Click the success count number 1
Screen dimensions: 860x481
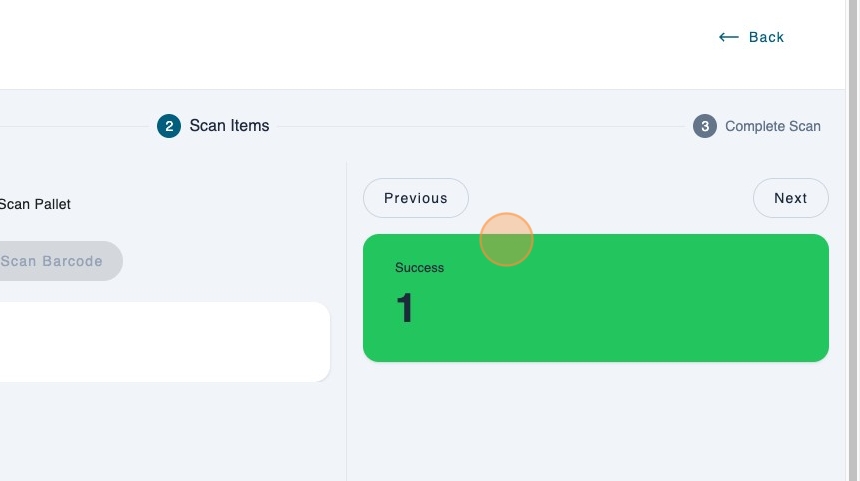405,308
